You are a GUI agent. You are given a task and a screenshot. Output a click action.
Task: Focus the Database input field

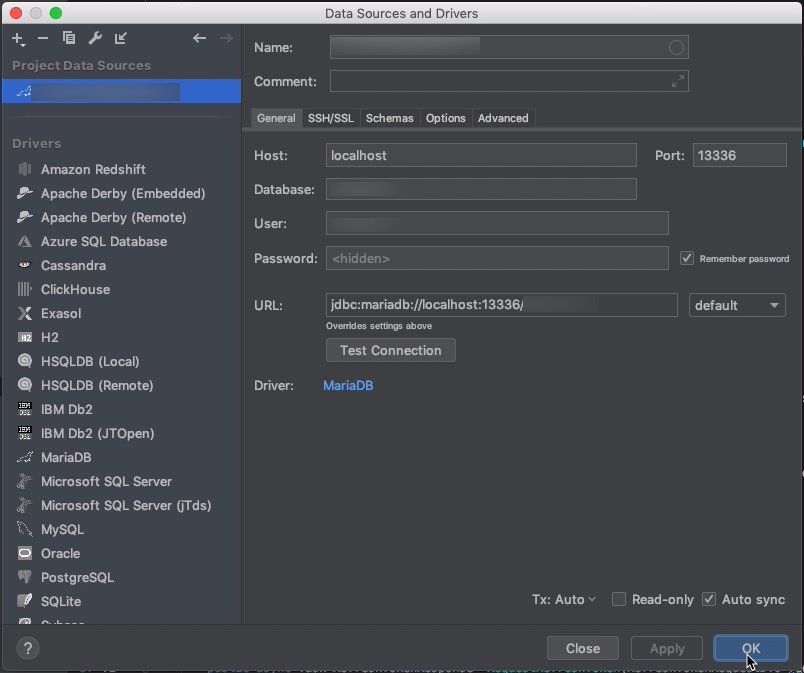tap(481, 189)
